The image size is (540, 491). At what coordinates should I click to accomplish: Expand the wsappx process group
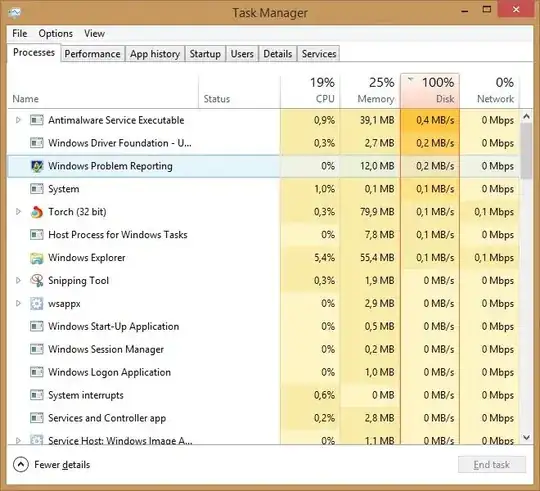tap(18, 303)
